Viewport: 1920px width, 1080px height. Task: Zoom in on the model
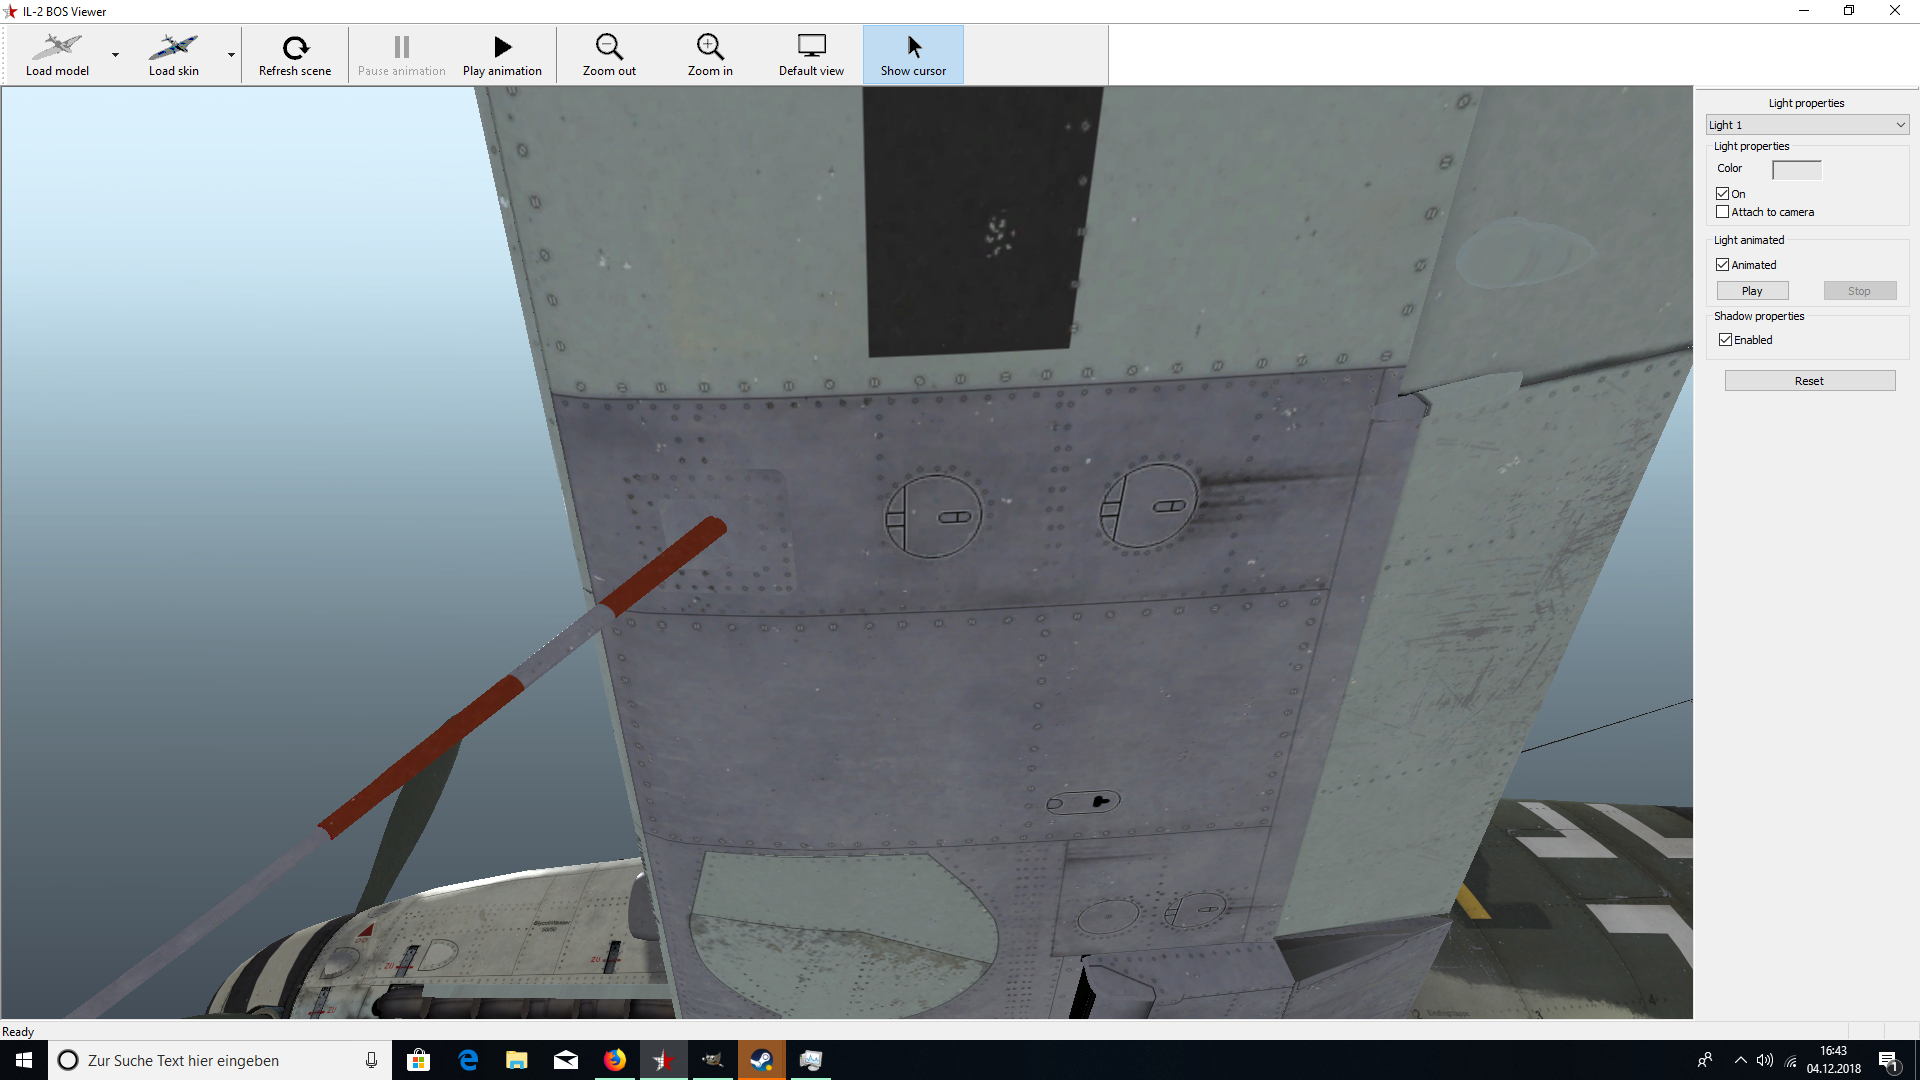710,55
